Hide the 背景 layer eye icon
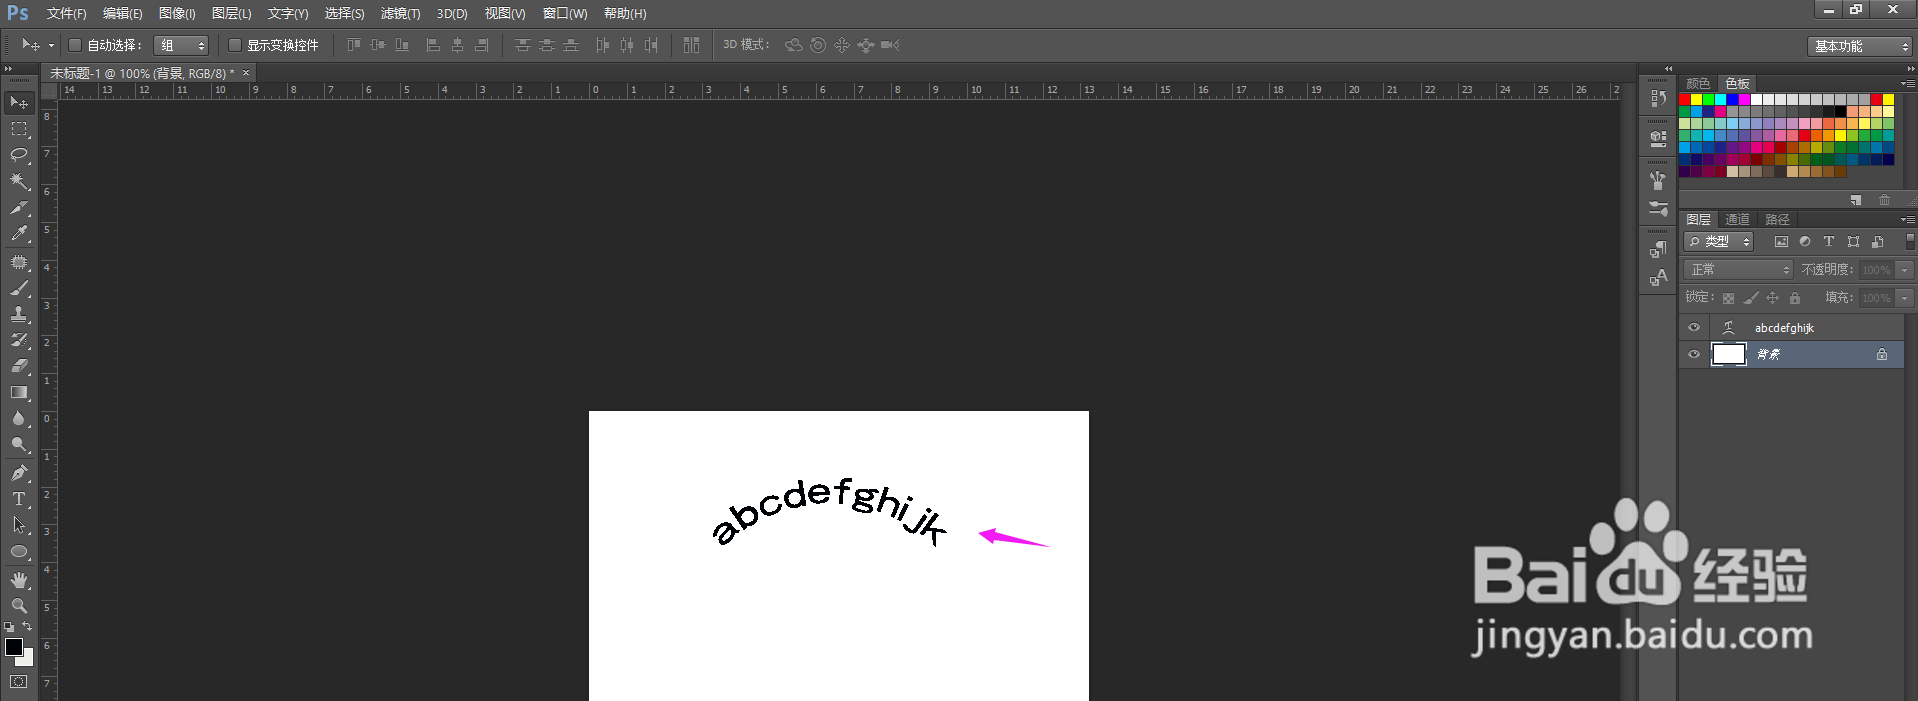Screen dimensions: 1918x701 pos(1694,354)
